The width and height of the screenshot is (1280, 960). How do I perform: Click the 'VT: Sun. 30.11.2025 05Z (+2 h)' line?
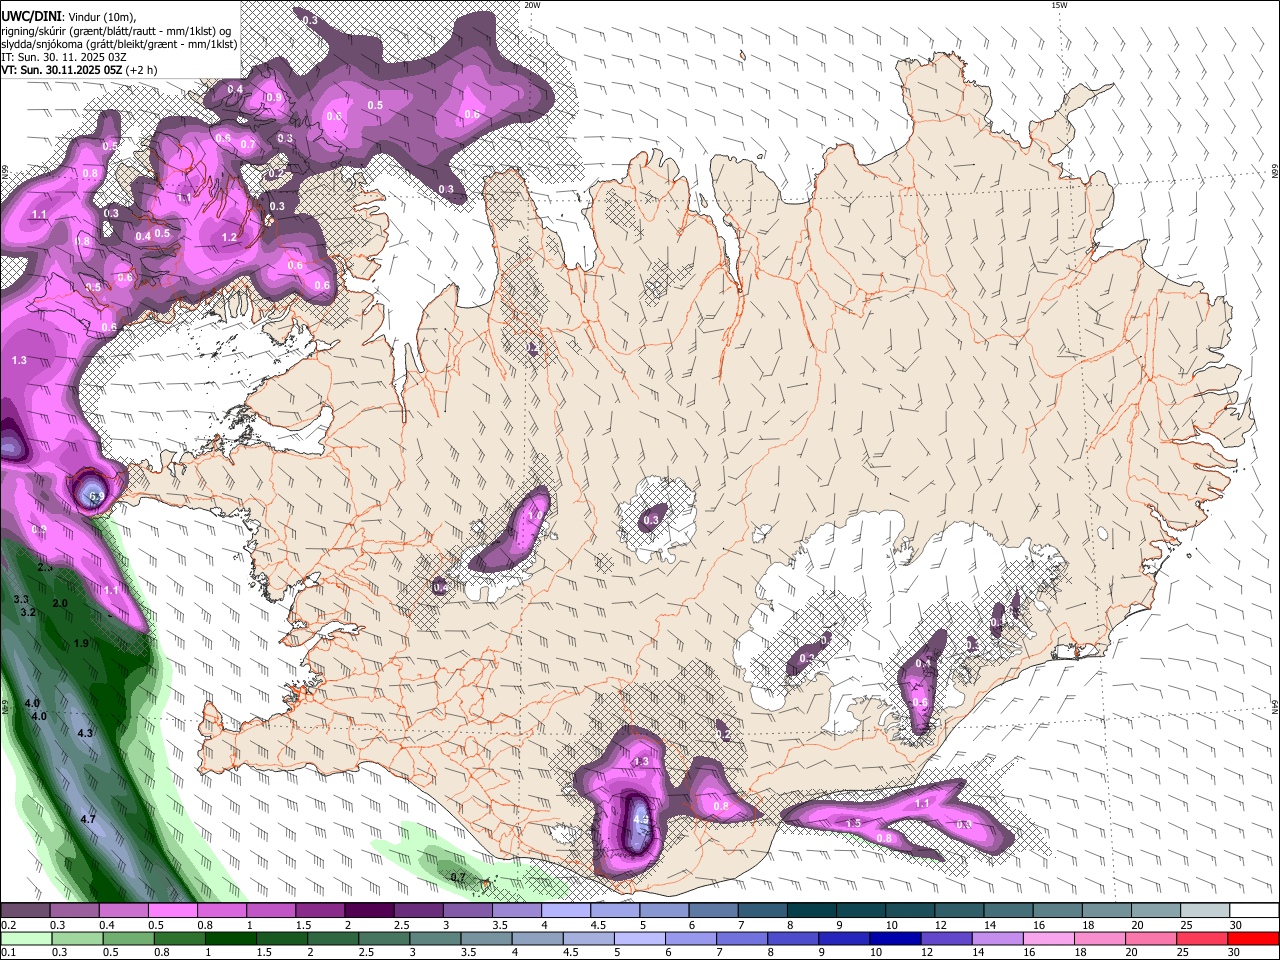79,70
